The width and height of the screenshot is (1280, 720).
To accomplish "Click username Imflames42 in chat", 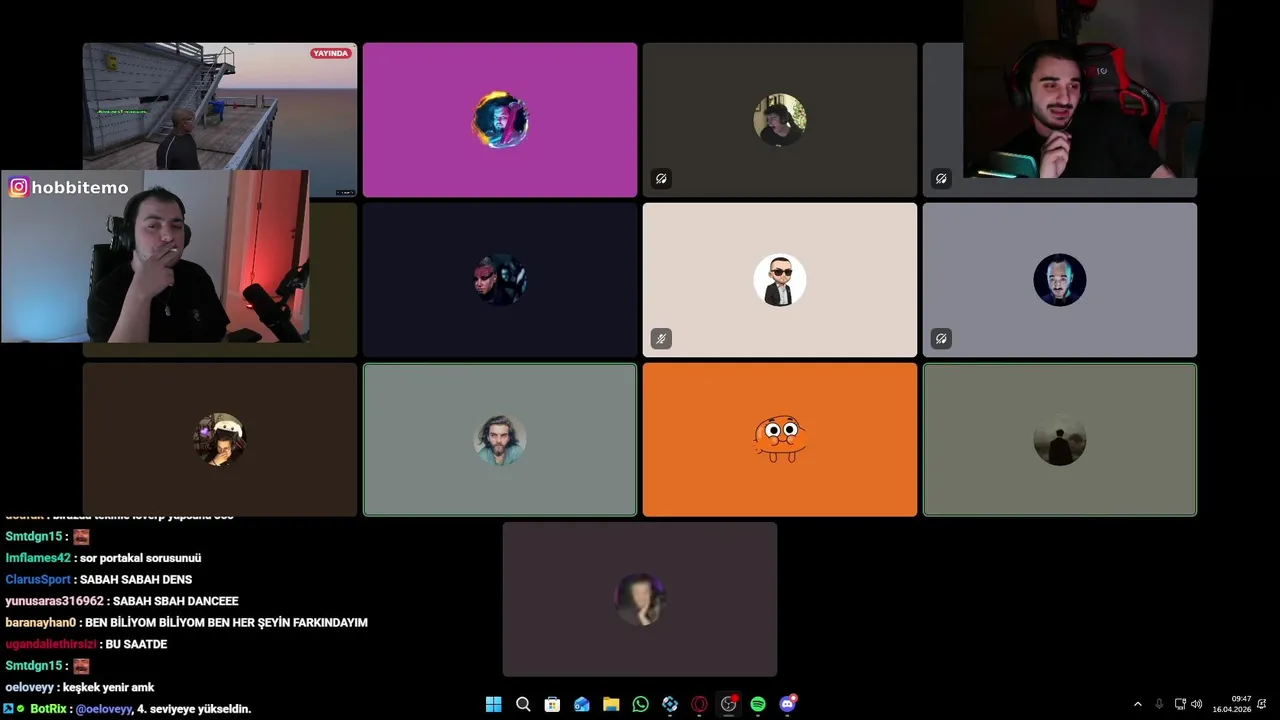I will coord(38,558).
